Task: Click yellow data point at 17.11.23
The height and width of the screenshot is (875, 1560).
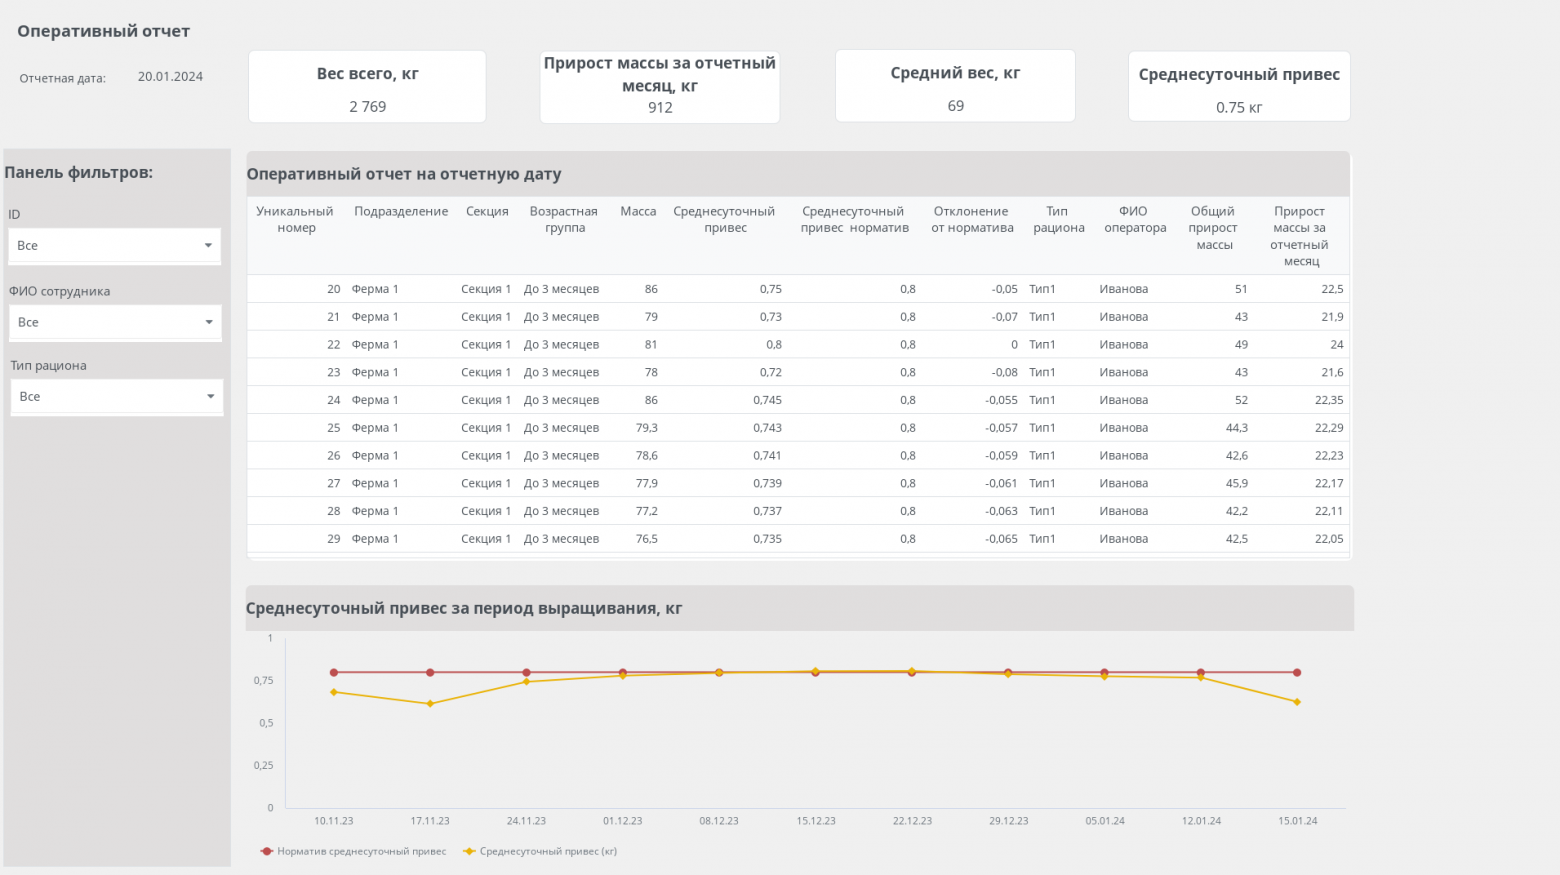Action: pyautogui.click(x=430, y=704)
